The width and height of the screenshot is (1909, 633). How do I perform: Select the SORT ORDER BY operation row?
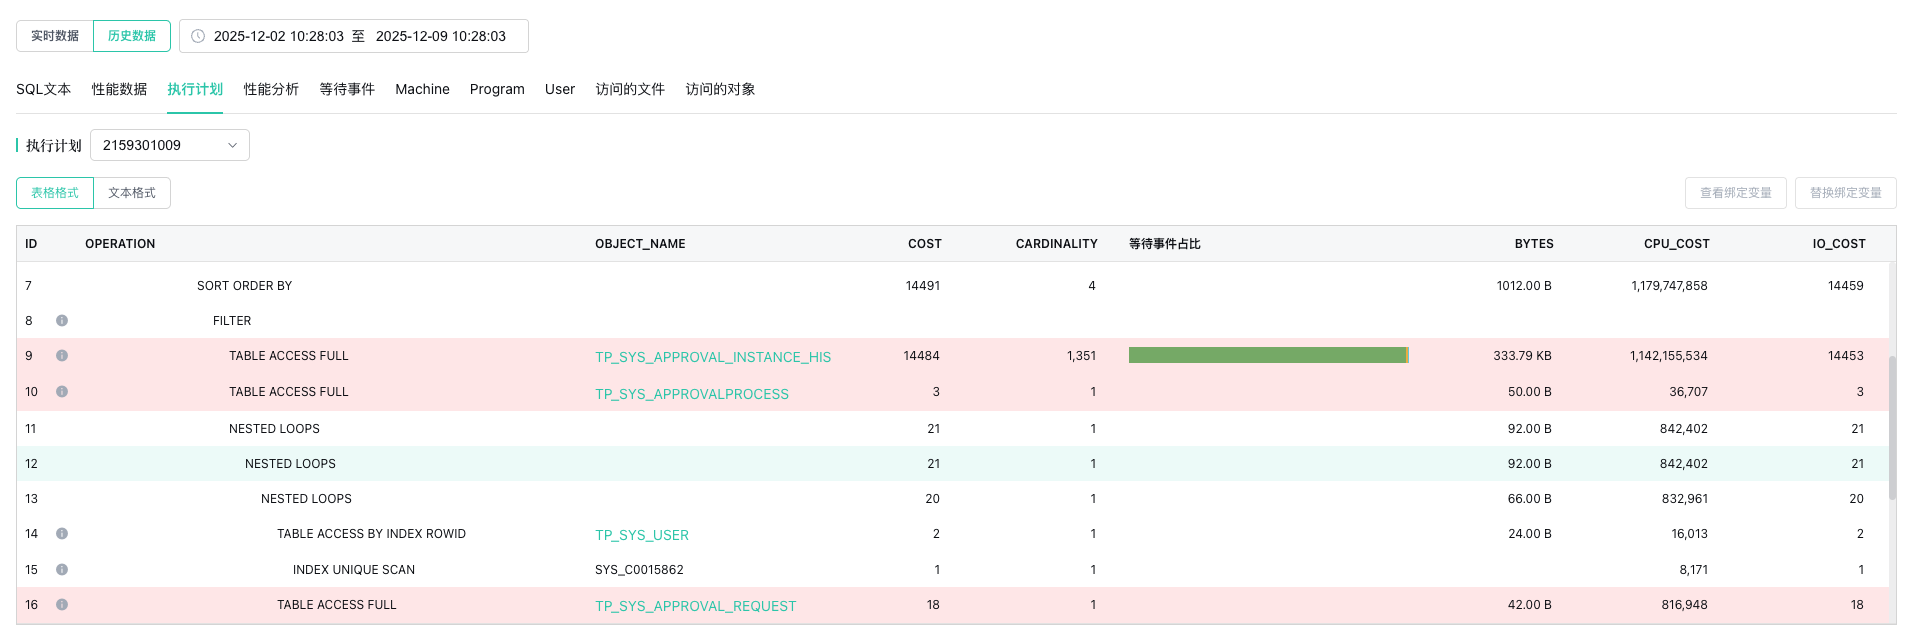click(x=953, y=286)
